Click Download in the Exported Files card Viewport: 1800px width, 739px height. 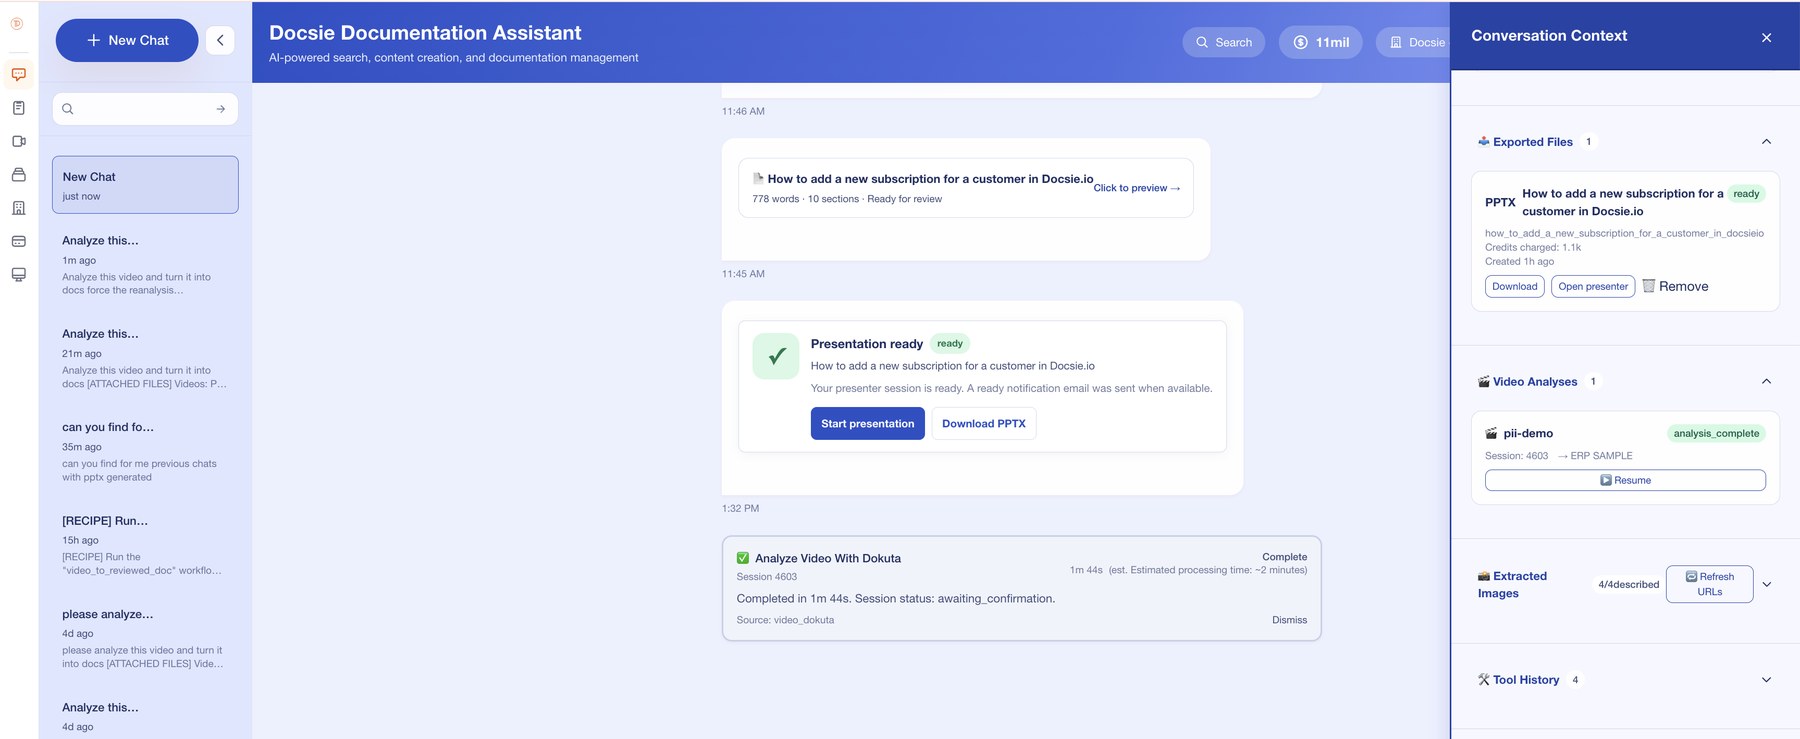coord(1515,287)
